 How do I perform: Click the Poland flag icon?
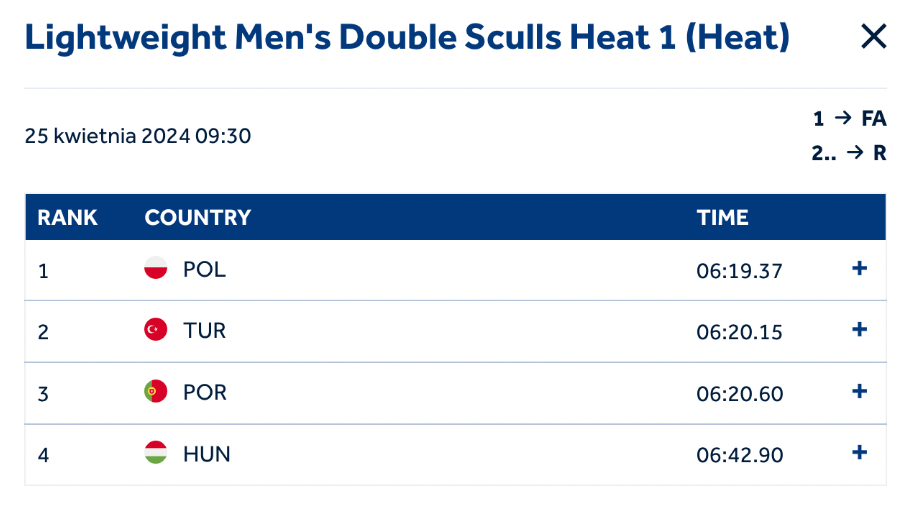(155, 268)
